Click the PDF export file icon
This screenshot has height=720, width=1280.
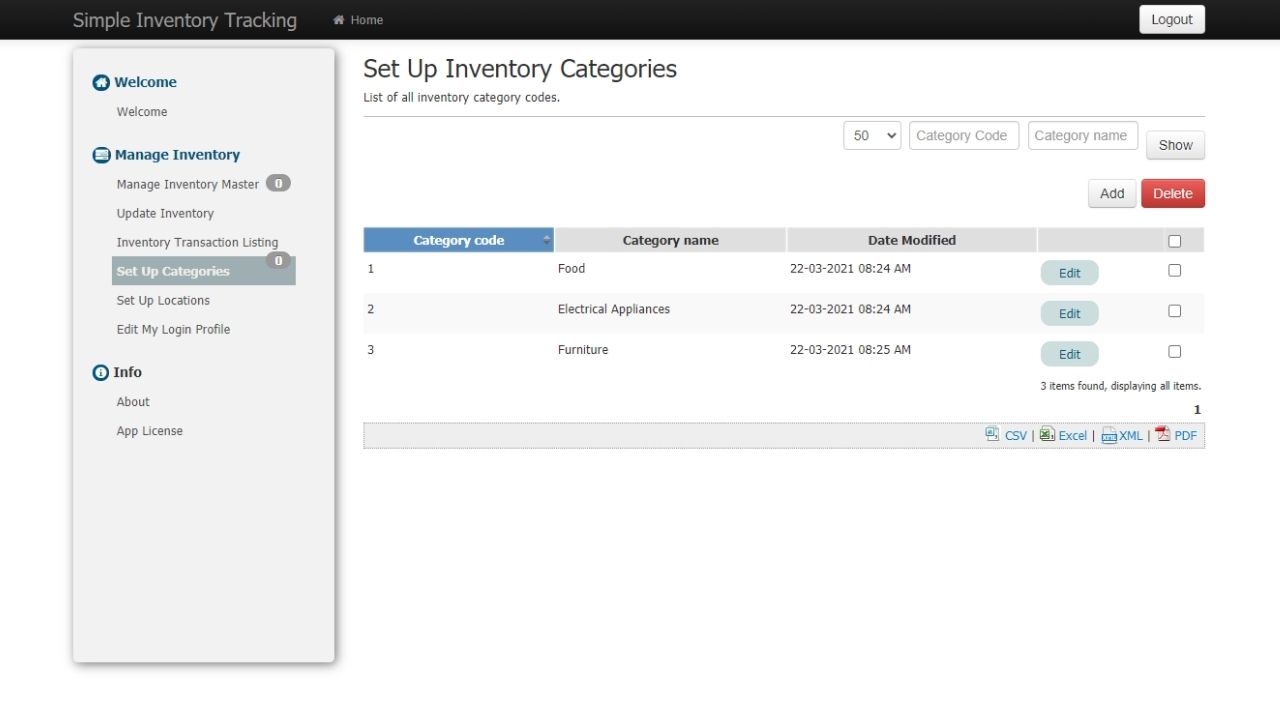tap(1163, 434)
